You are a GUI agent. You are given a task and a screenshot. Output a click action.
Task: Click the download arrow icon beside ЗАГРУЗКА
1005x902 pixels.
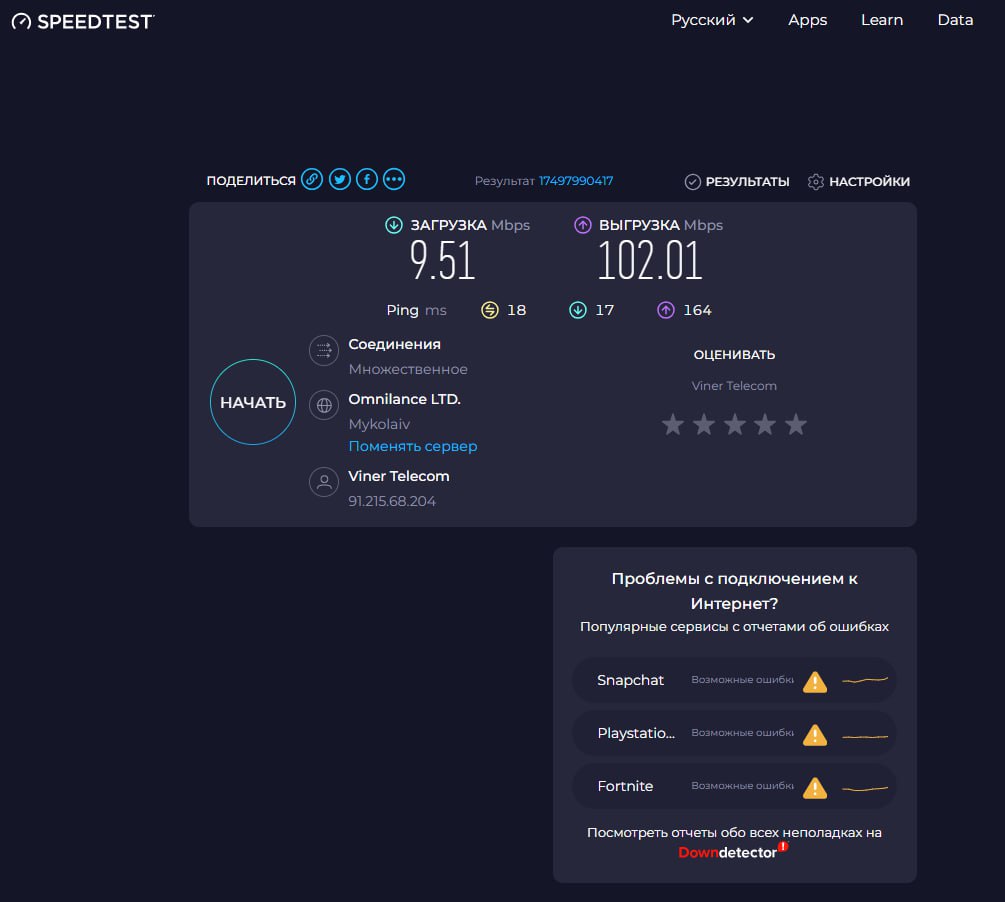click(x=394, y=225)
